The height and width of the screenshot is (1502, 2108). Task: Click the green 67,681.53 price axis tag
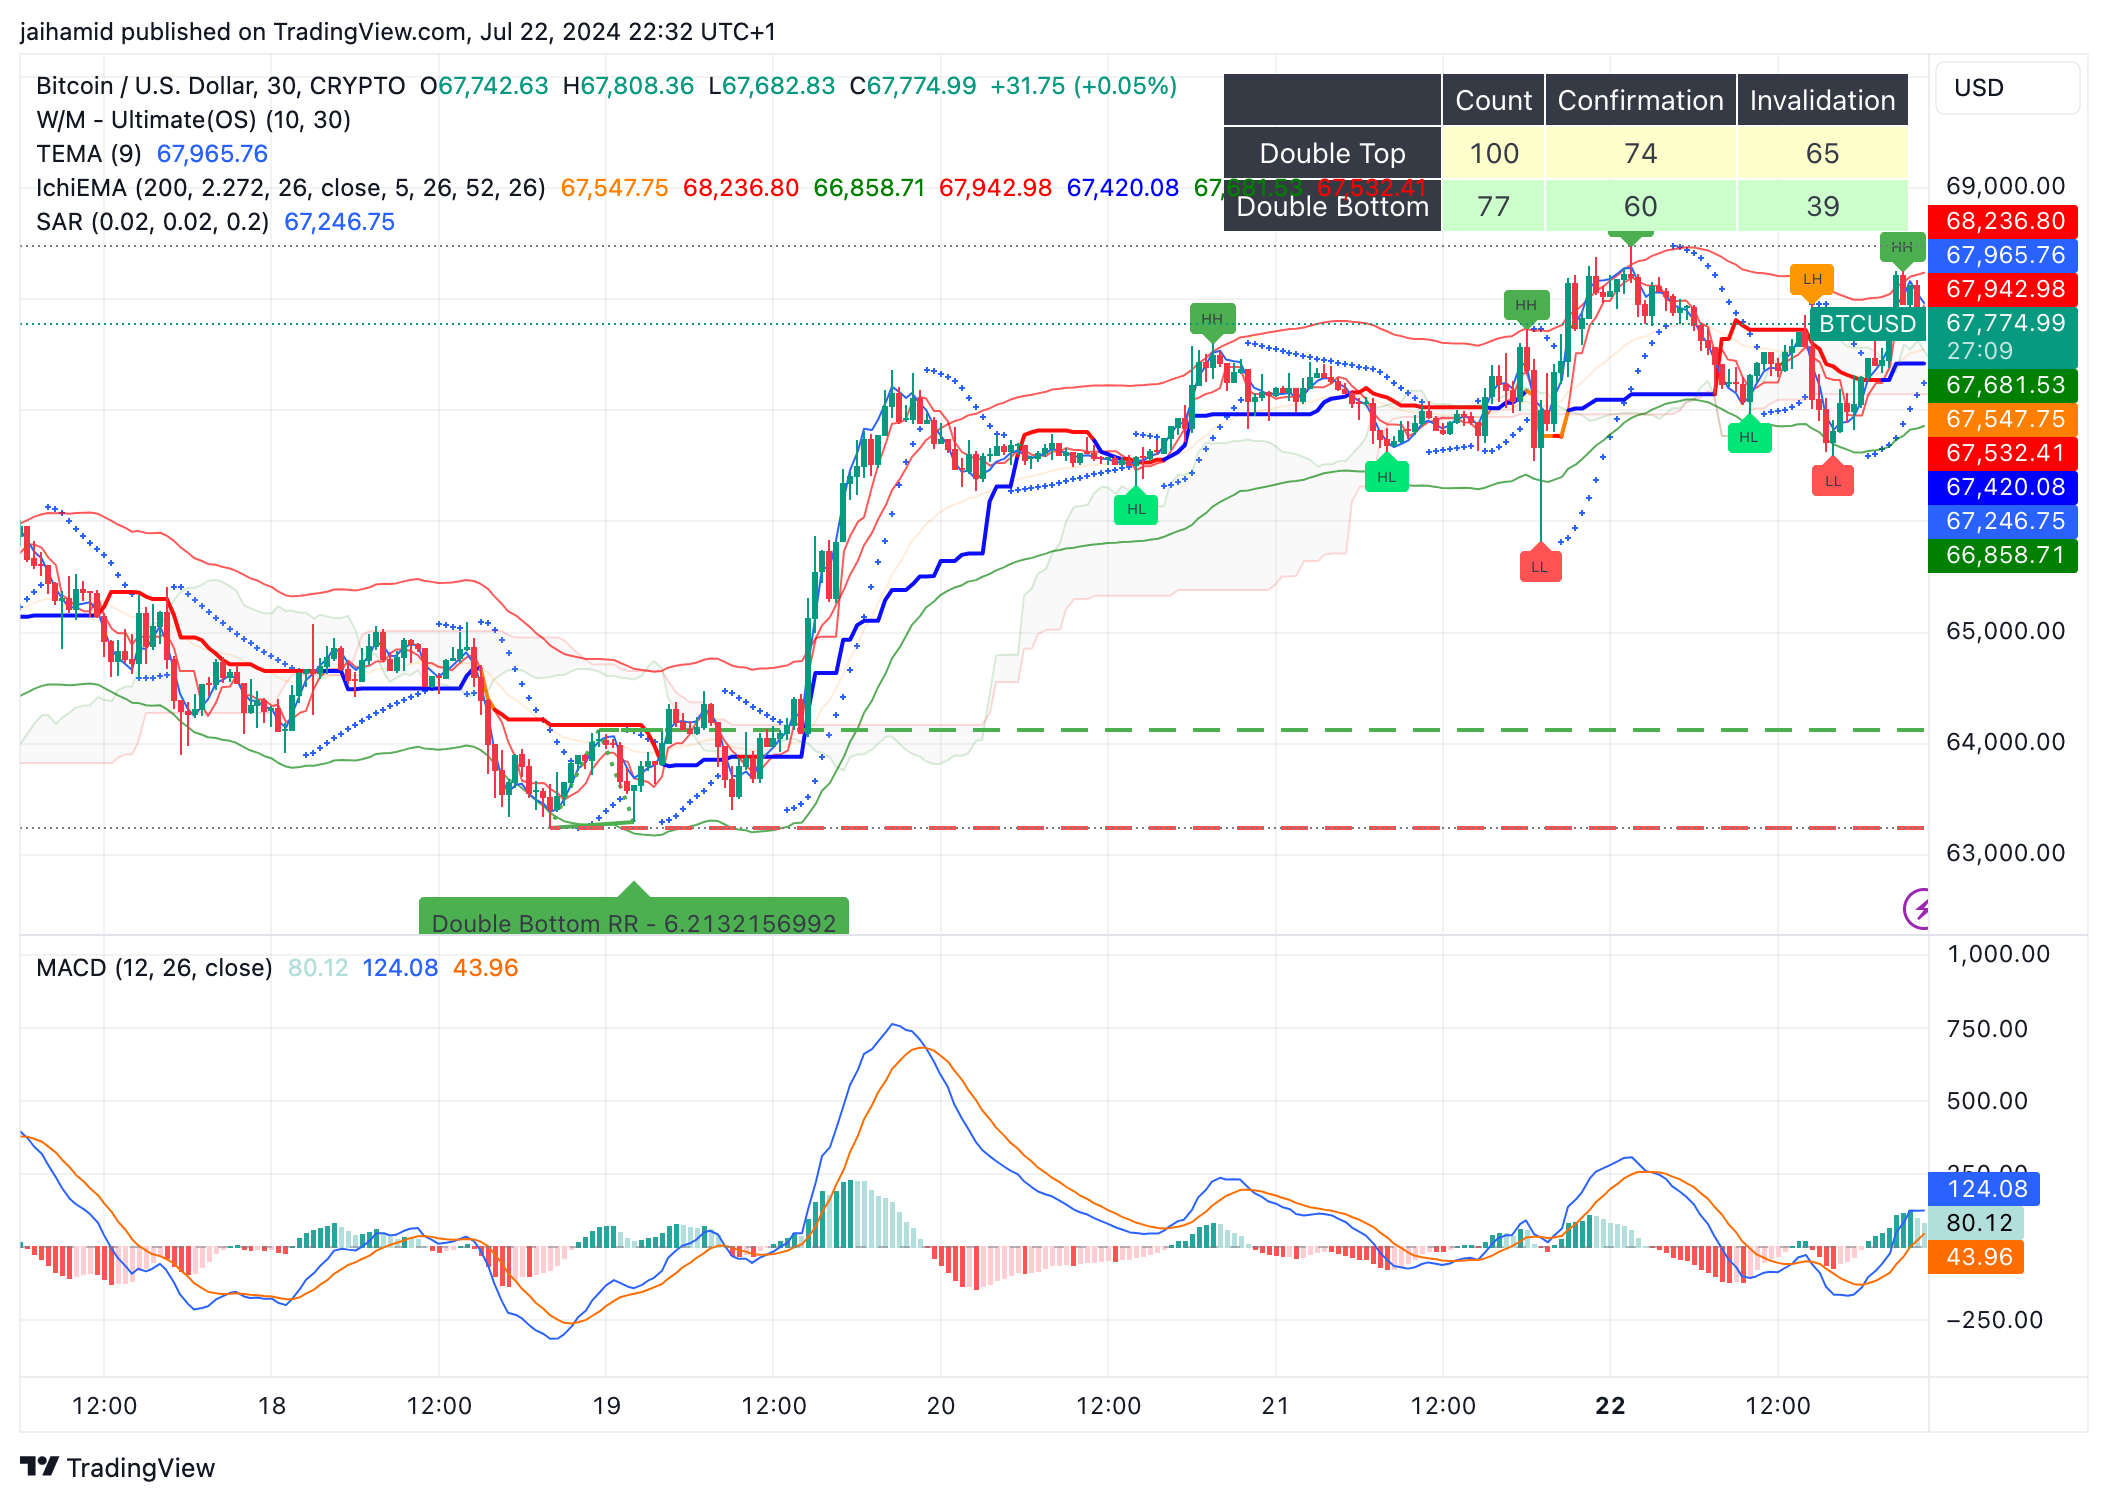point(2003,385)
